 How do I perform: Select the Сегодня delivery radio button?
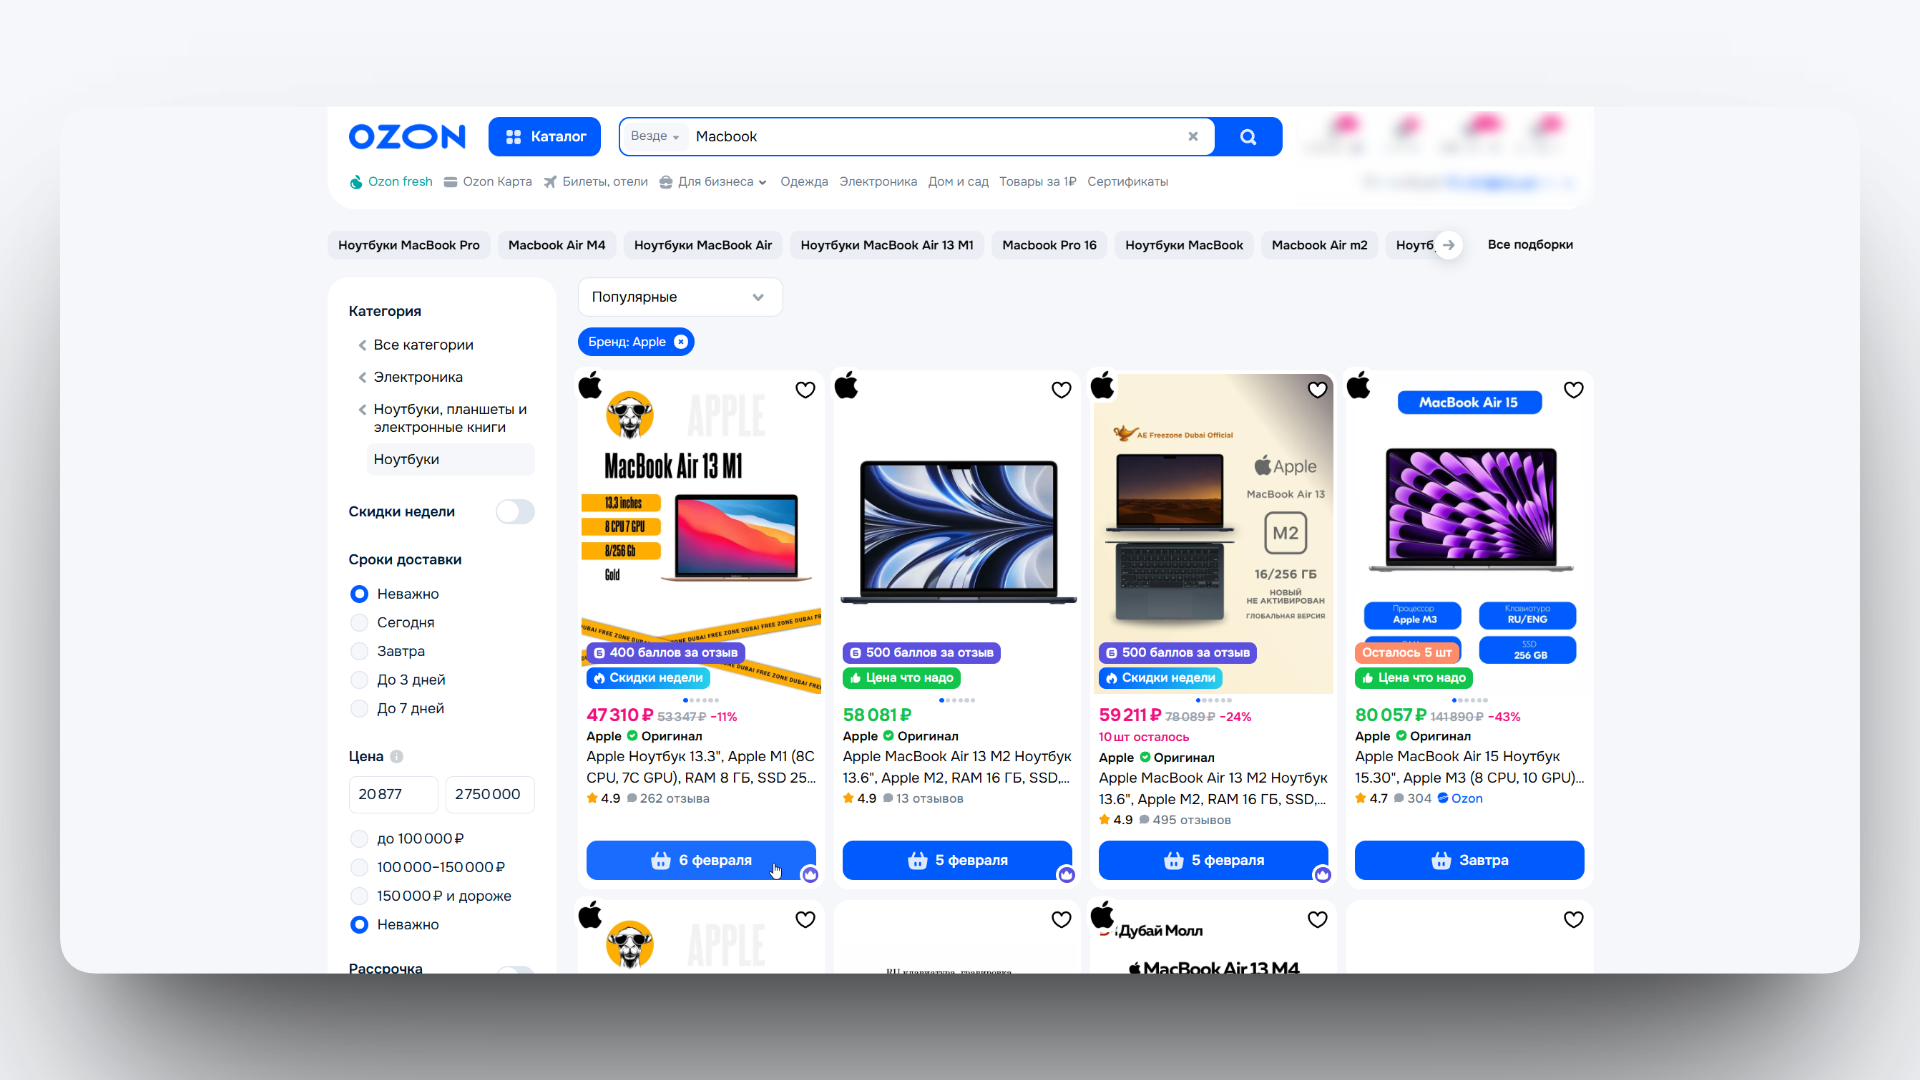pyautogui.click(x=358, y=622)
